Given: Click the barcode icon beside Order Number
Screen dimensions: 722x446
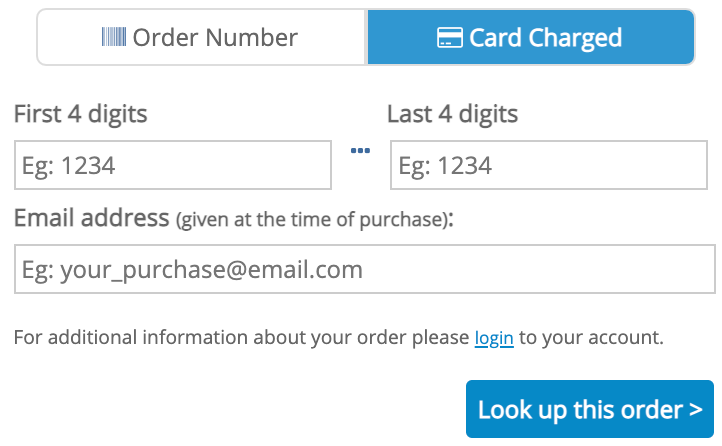Looking at the screenshot, I should (114, 37).
